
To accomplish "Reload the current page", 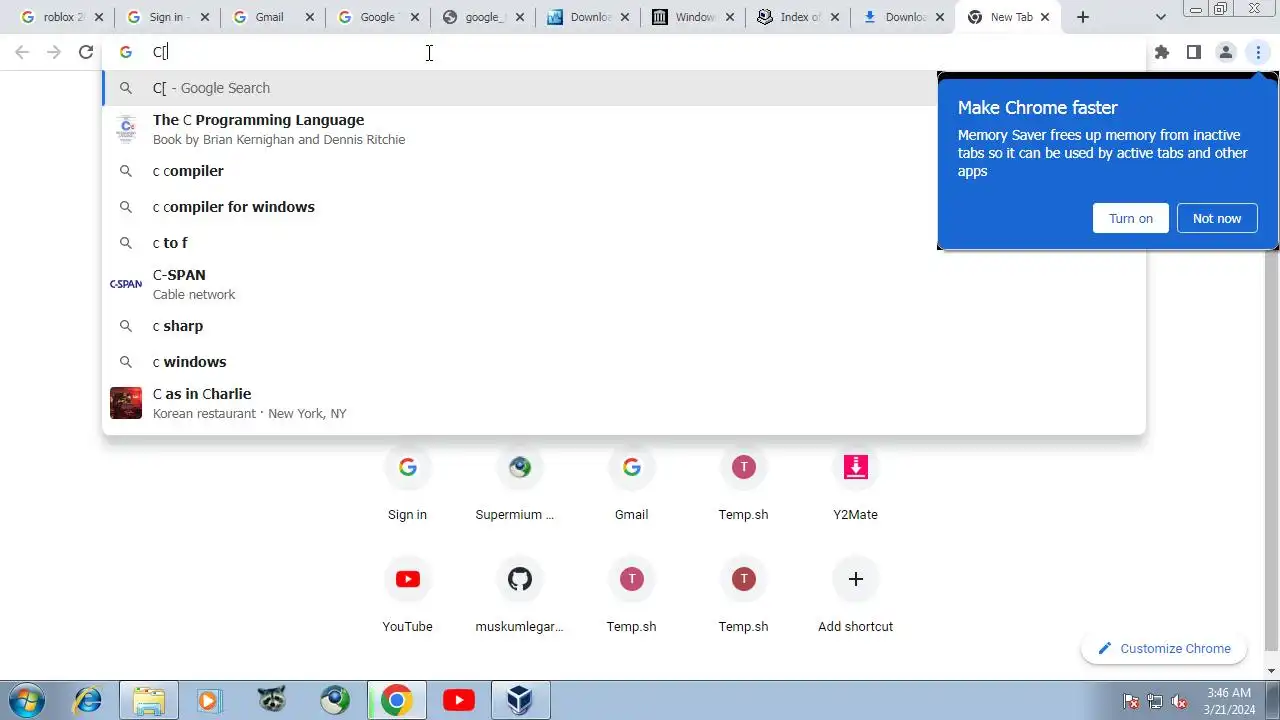I will coord(86,52).
